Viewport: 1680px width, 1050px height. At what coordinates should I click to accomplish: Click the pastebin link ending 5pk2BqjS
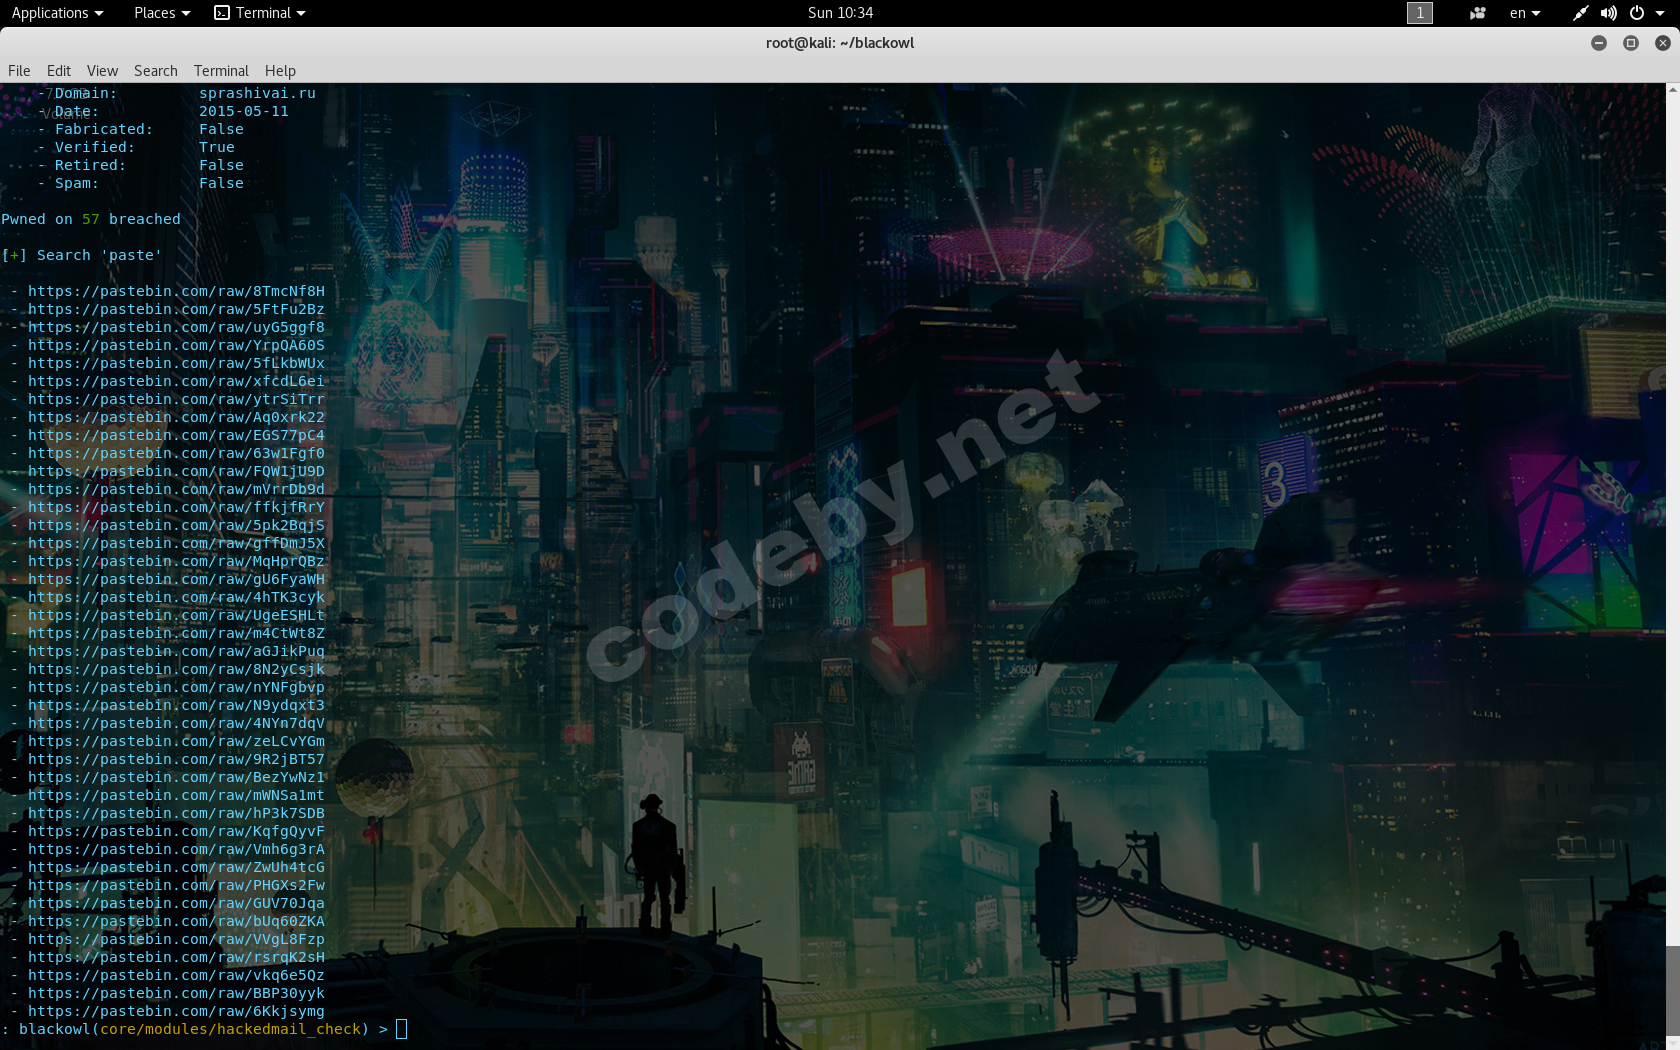point(176,525)
